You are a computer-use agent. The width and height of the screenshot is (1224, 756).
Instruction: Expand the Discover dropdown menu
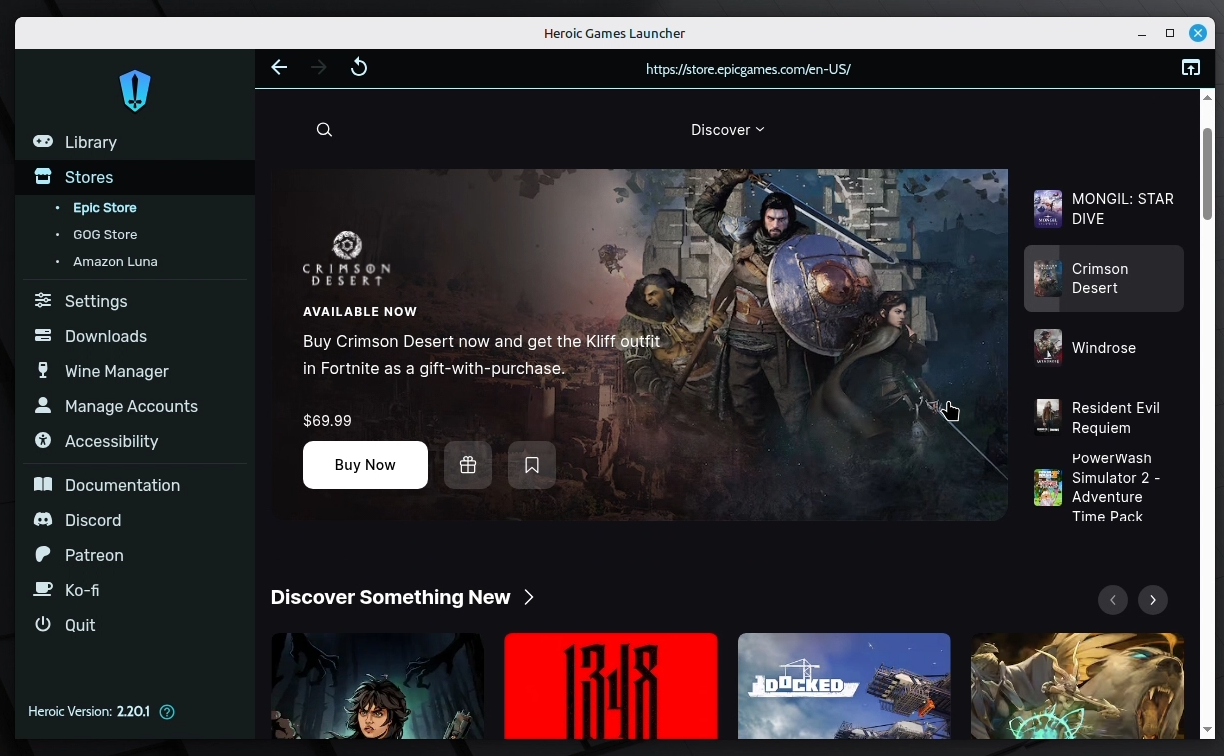tap(727, 130)
